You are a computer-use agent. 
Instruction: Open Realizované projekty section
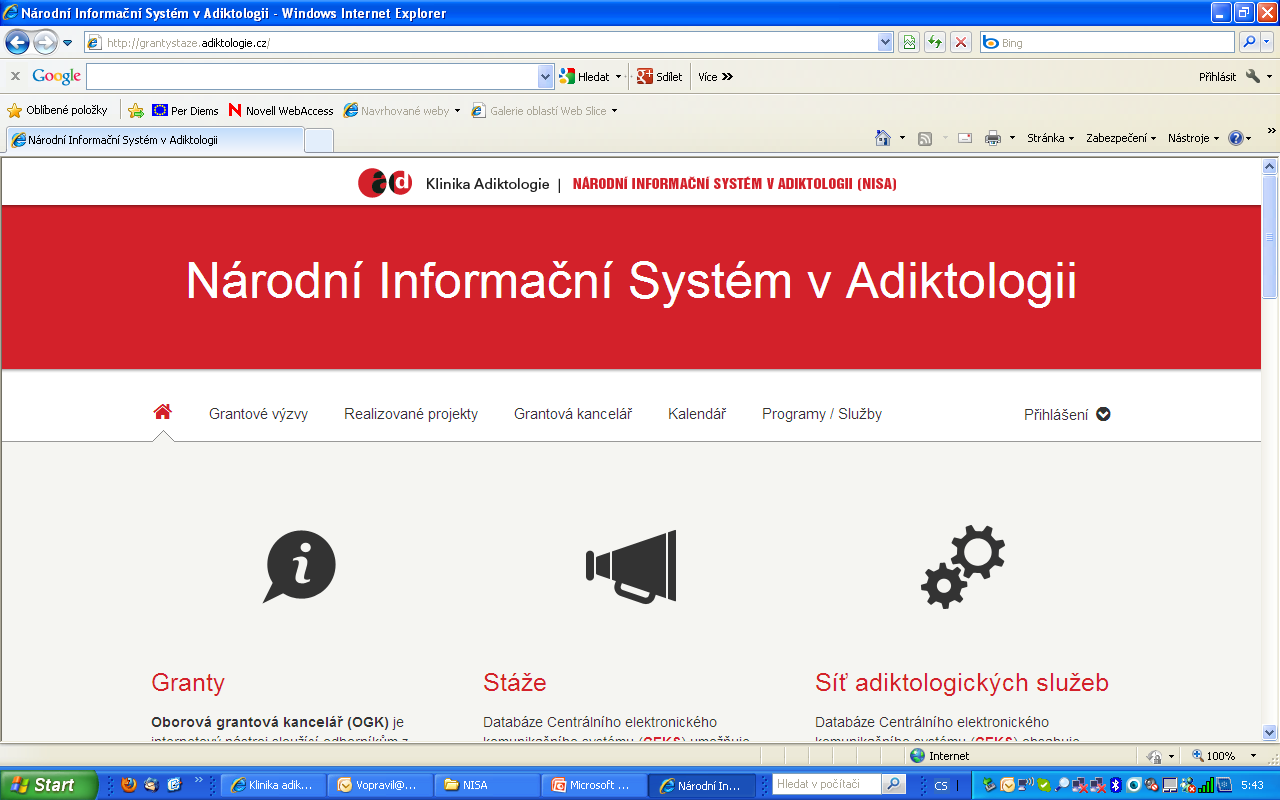pyautogui.click(x=411, y=414)
